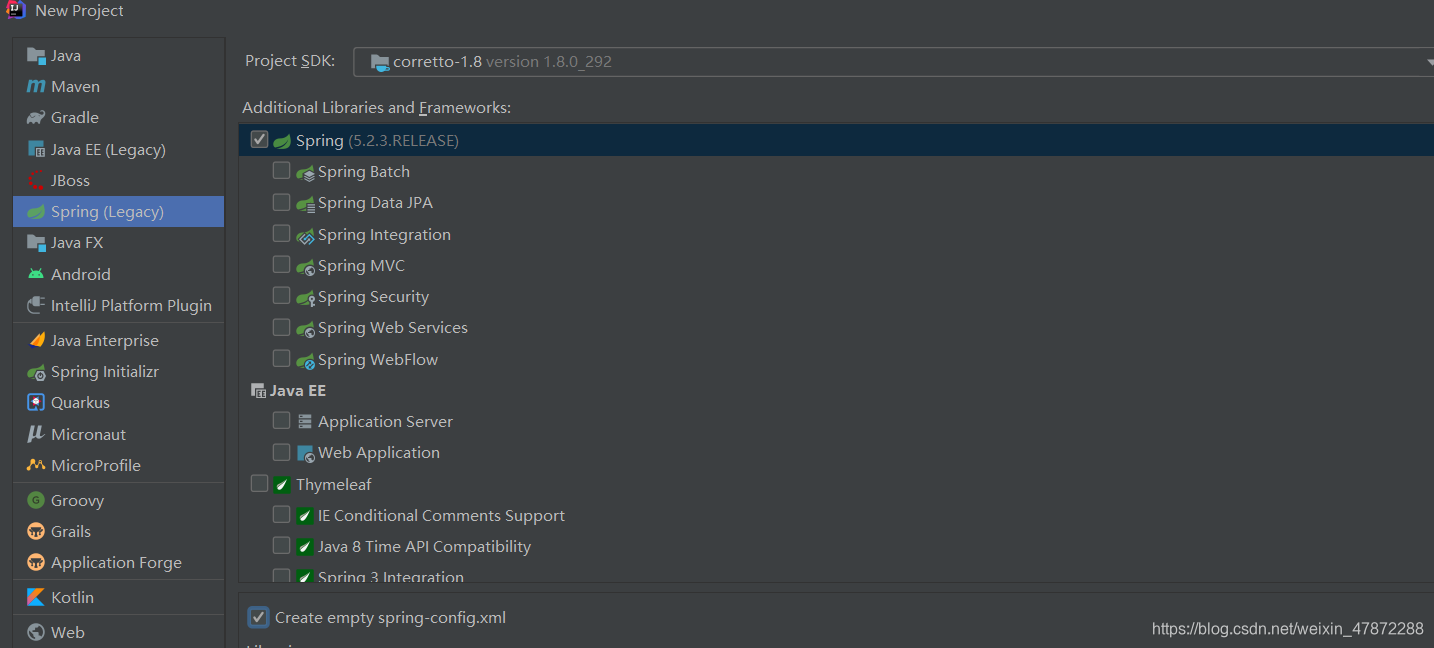
Task: Click the Grails icon
Action: [36, 532]
